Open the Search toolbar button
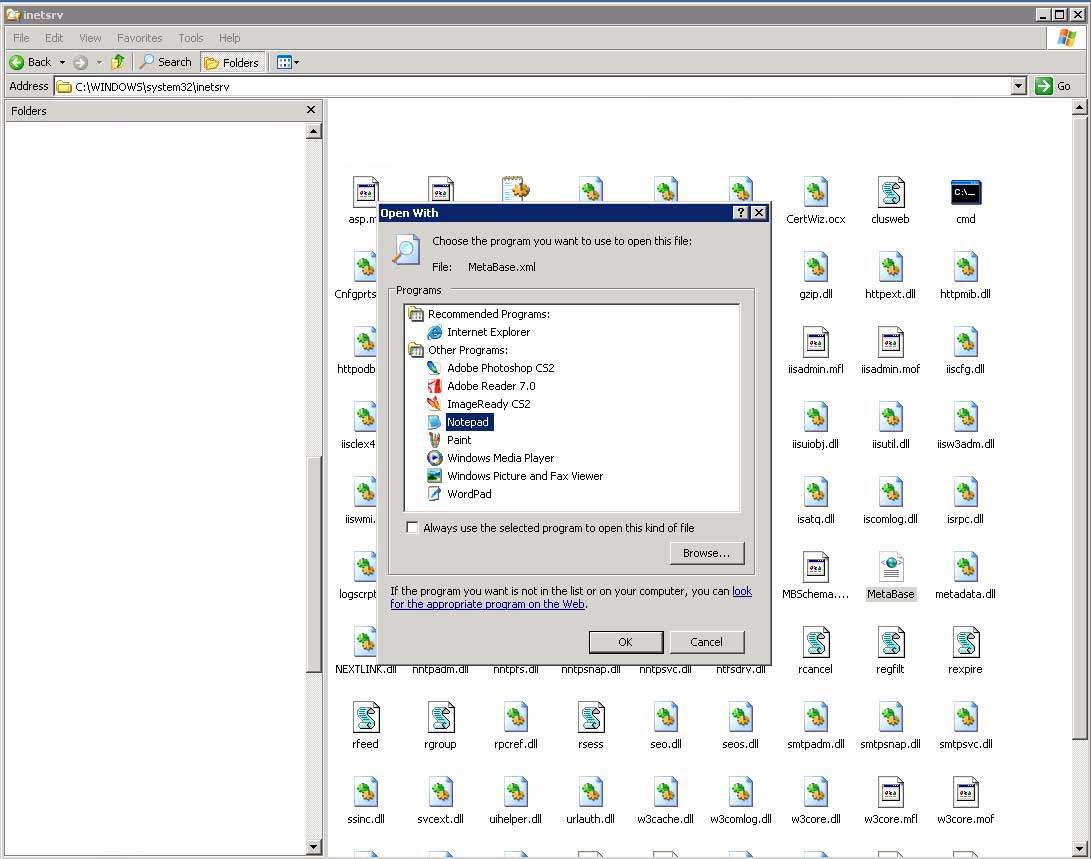 click(x=166, y=62)
